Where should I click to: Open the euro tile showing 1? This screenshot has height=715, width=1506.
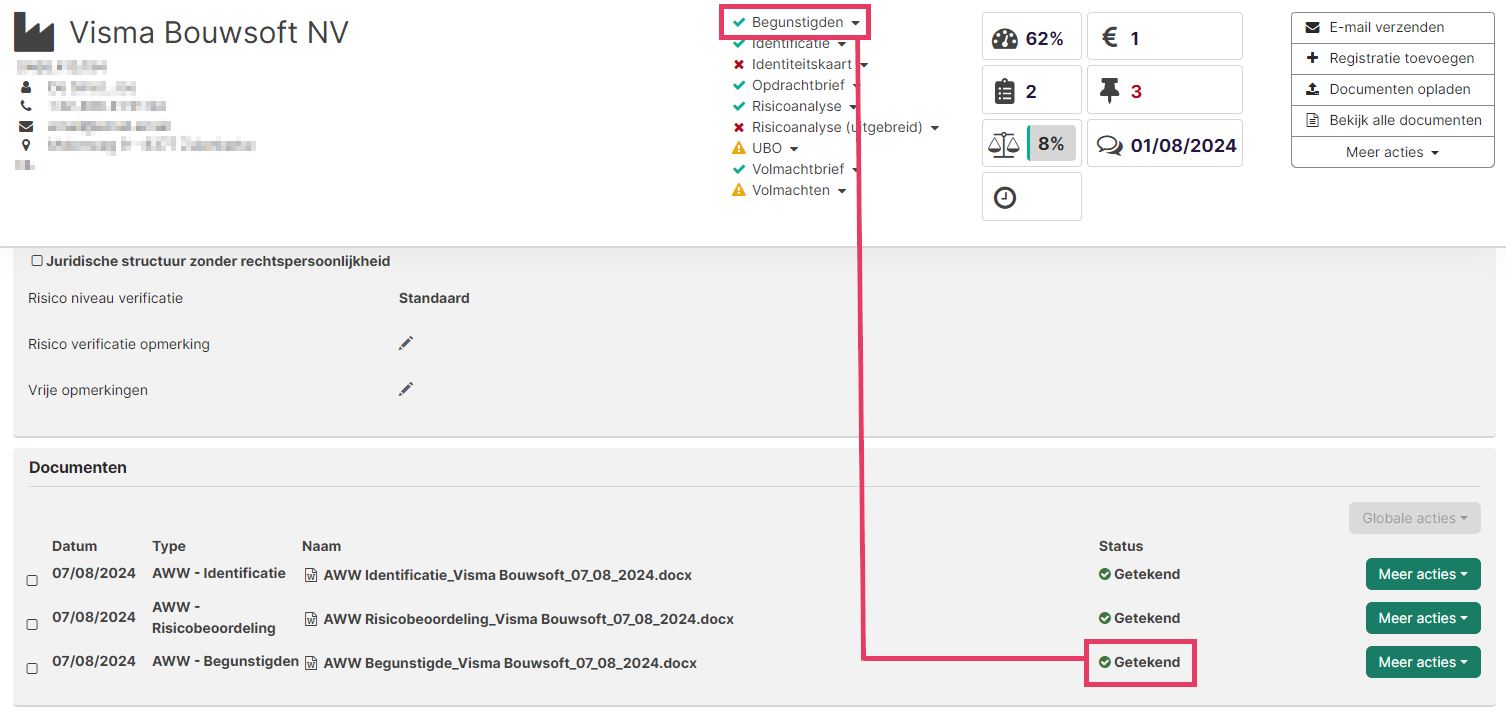tap(1165, 37)
